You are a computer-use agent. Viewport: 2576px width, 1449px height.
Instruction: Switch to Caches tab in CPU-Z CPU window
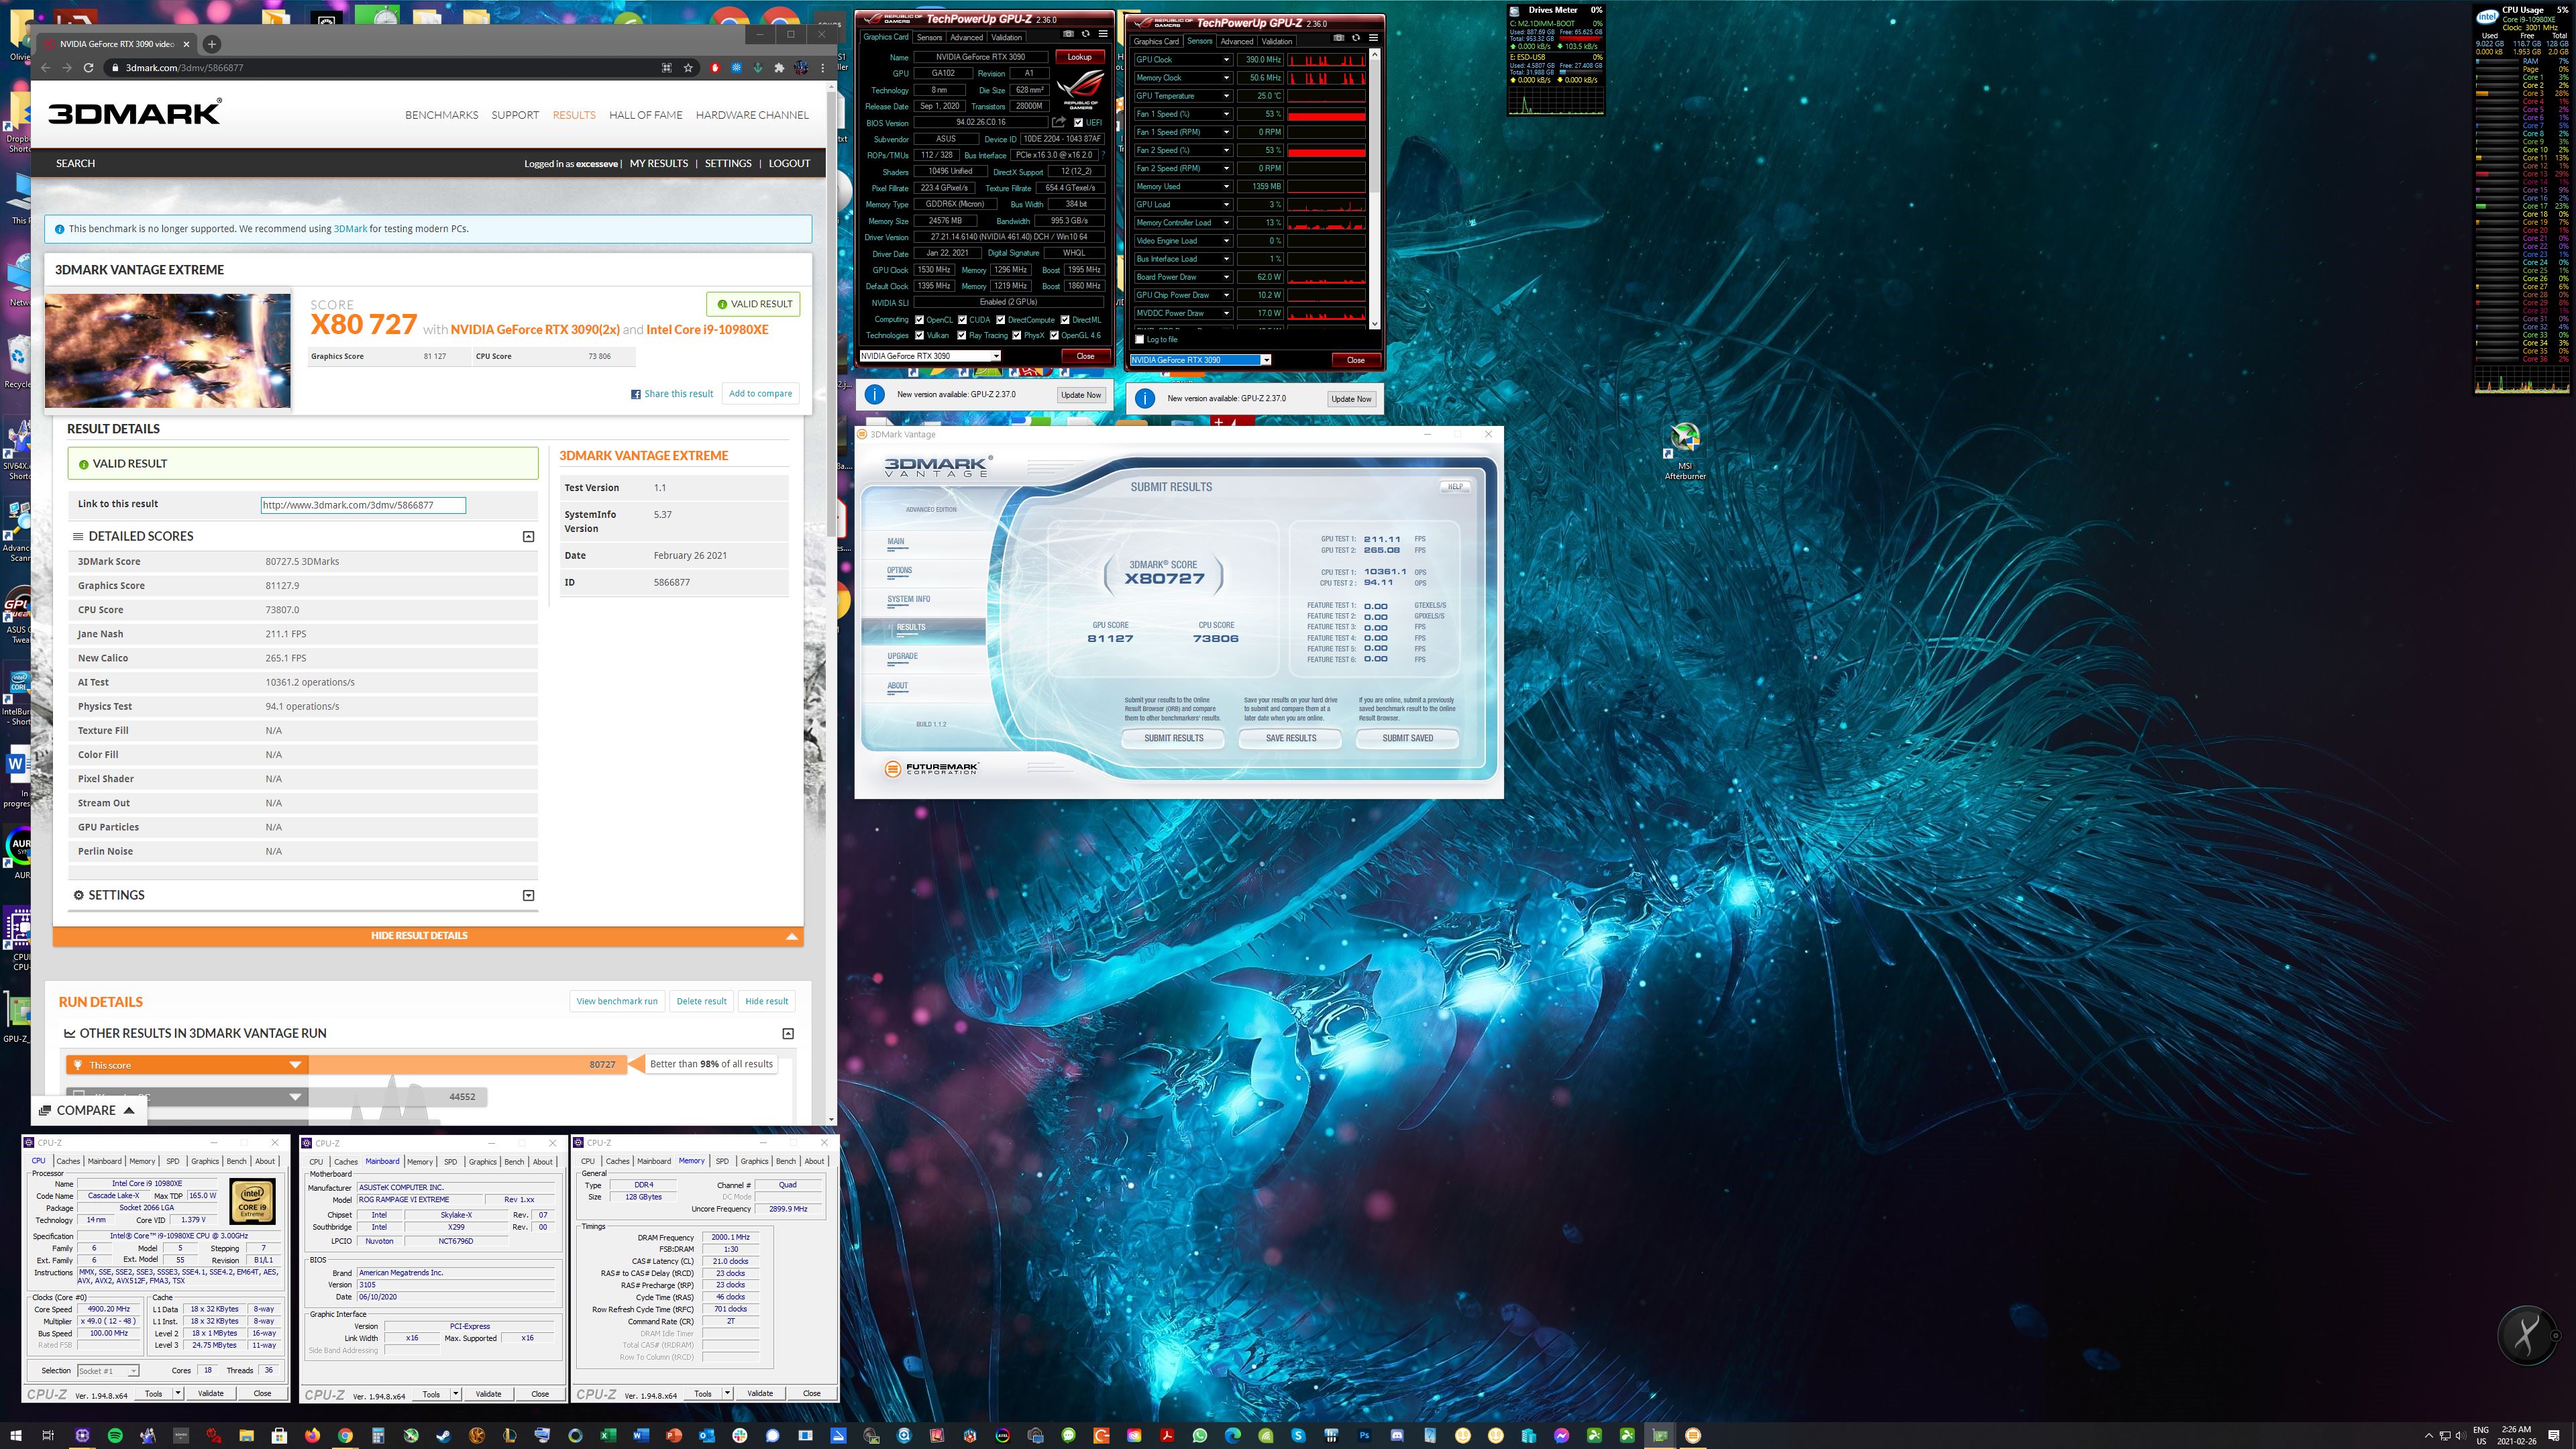pyautogui.click(x=68, y=1161)
